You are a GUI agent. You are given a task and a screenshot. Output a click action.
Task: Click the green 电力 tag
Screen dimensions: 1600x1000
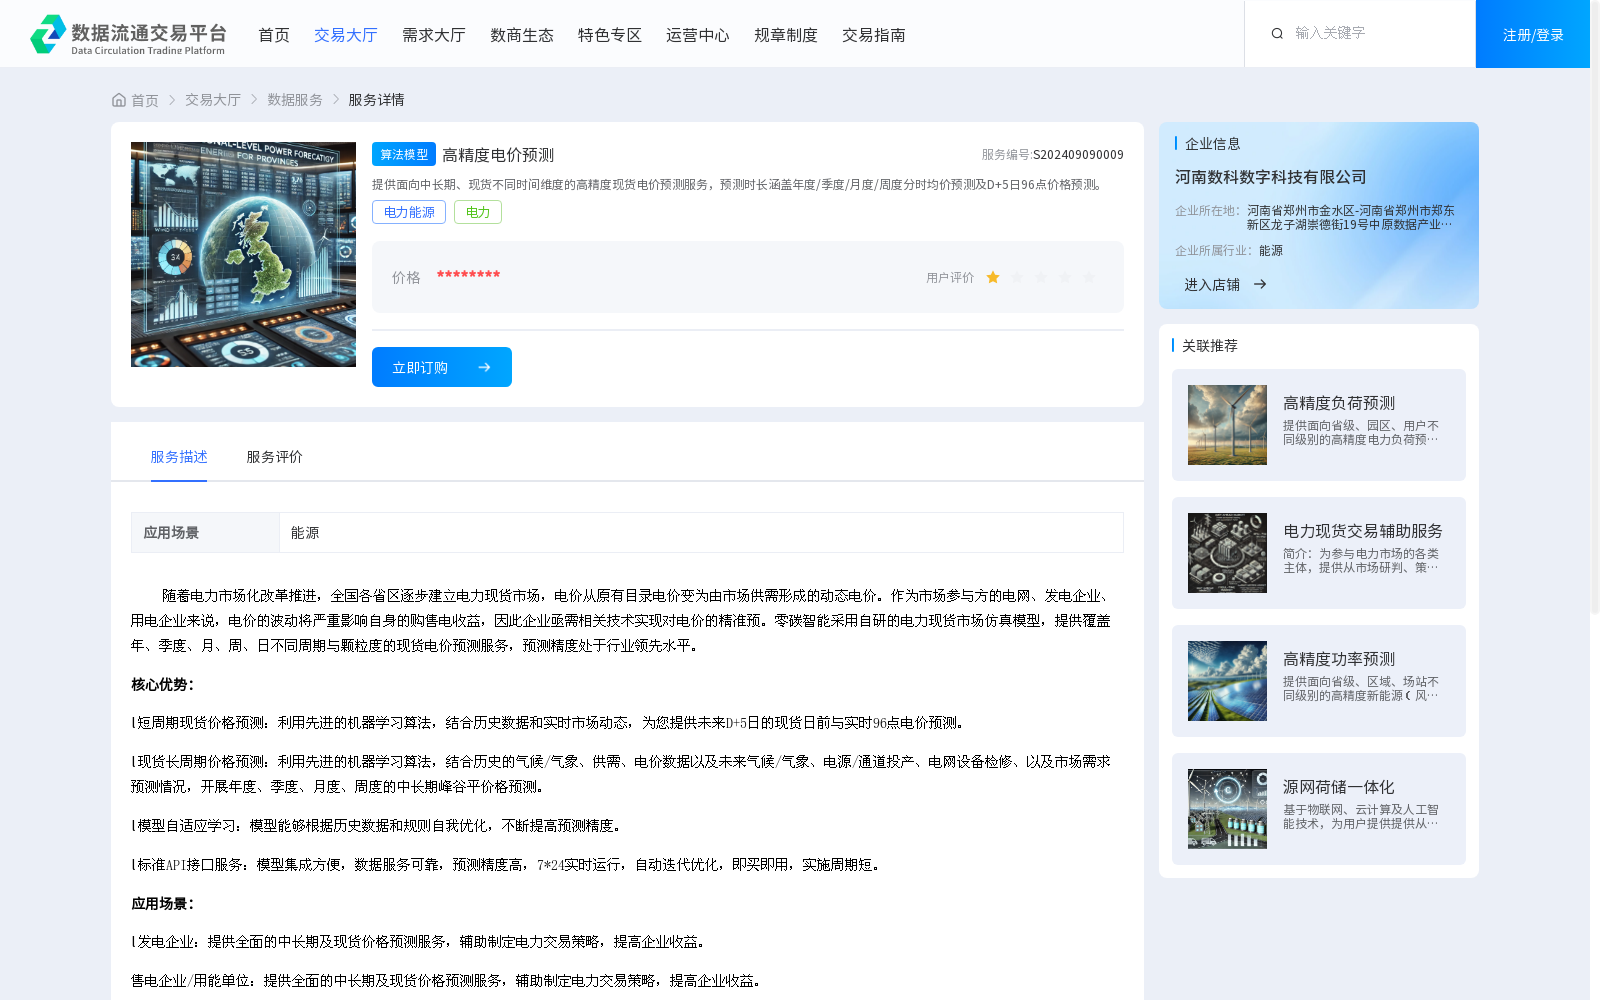click(x=478, y=212)
